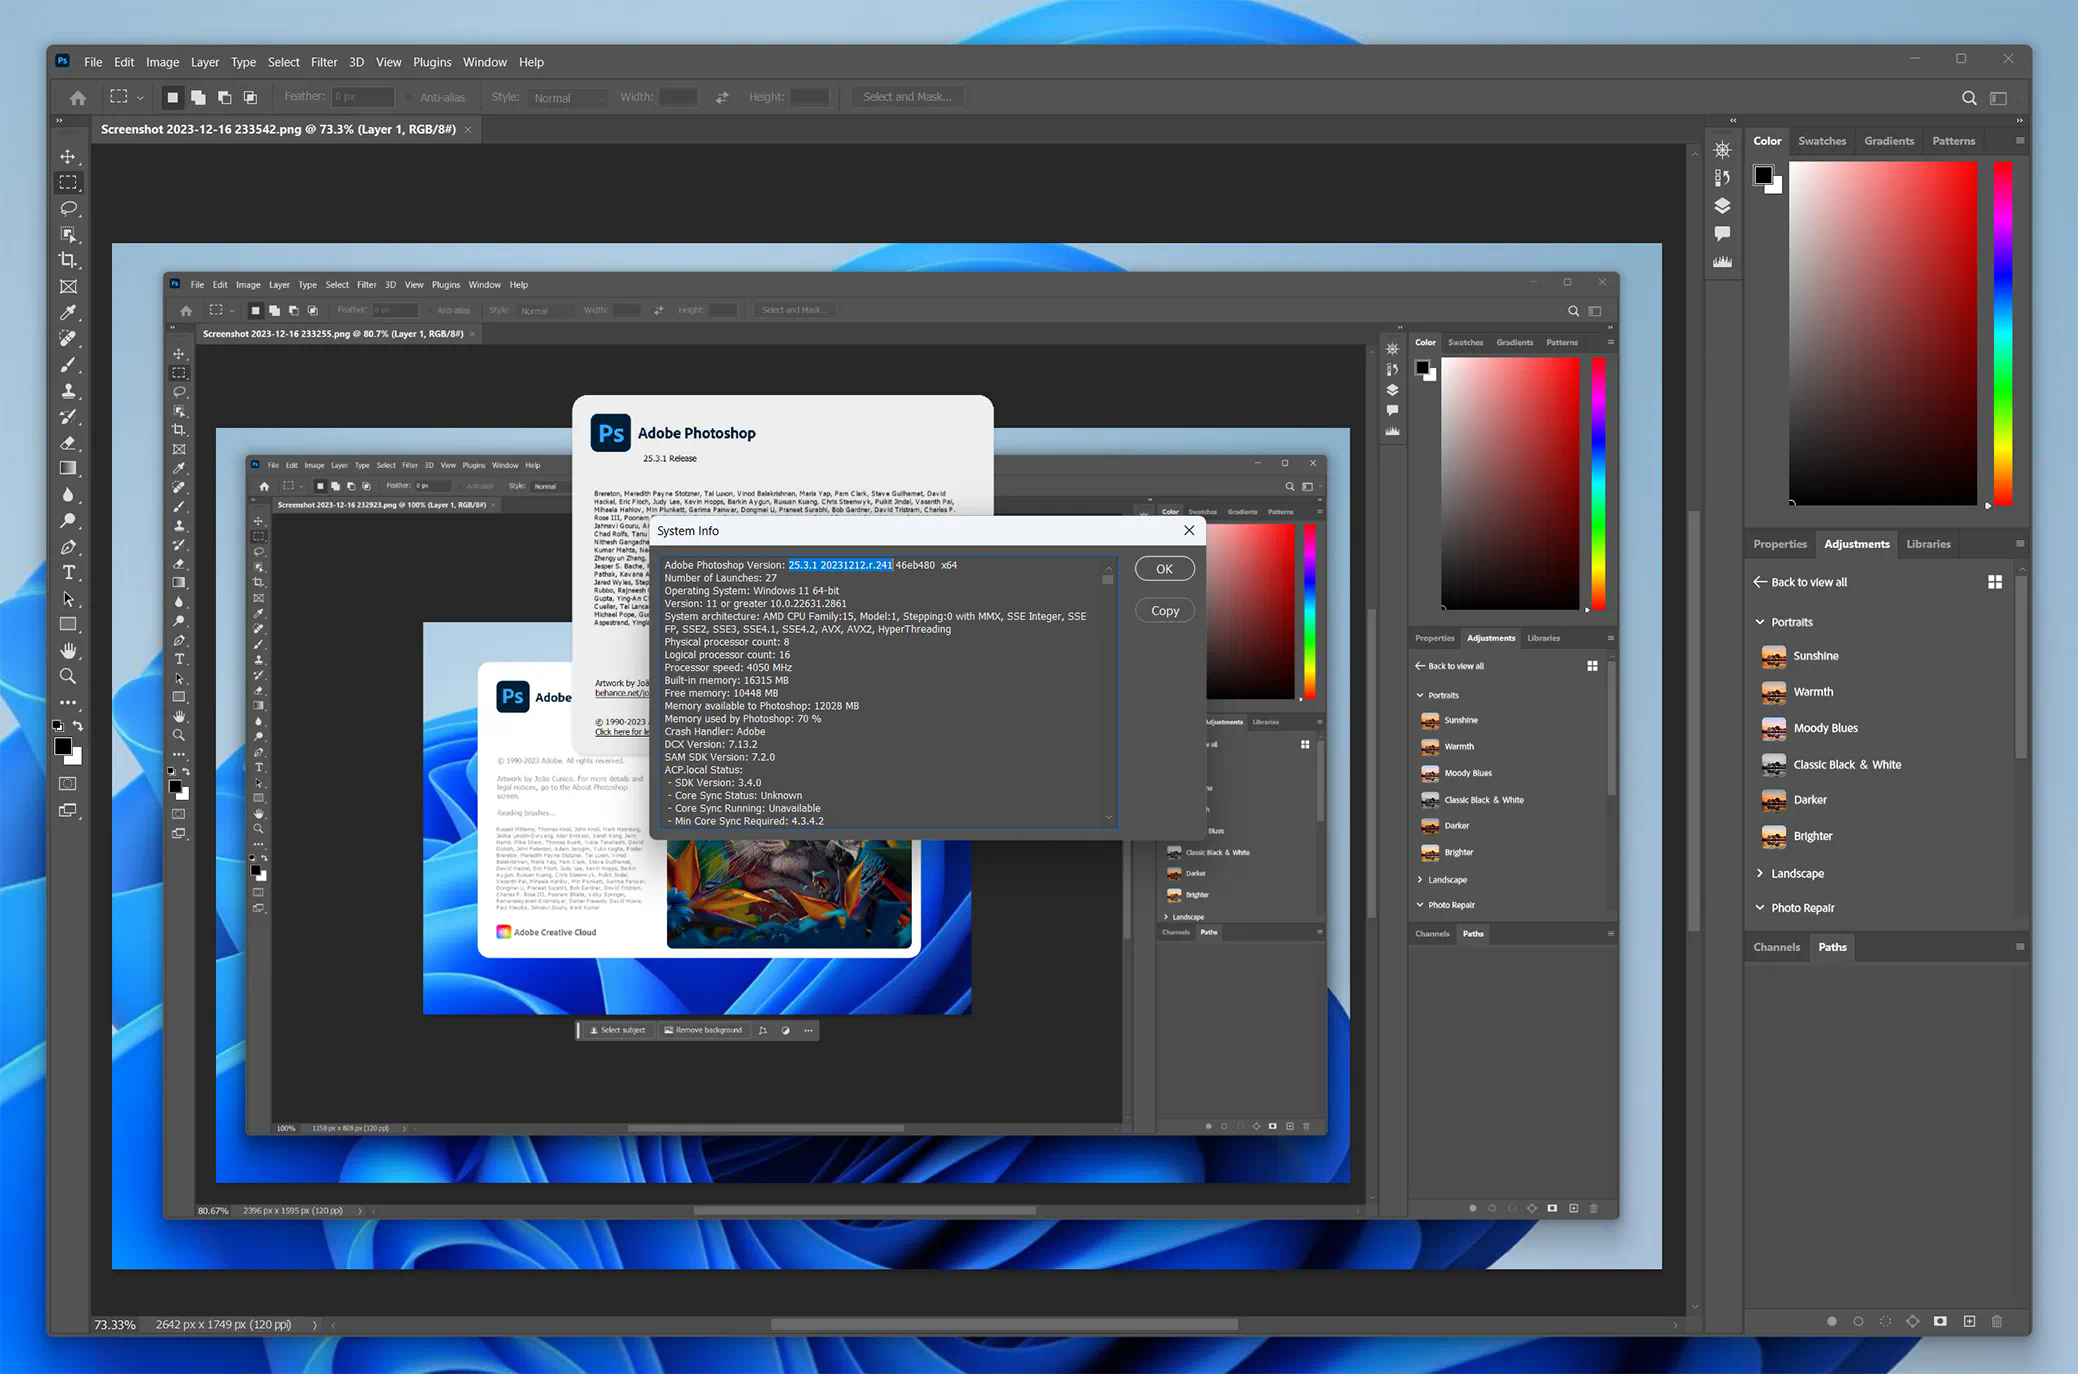Image resolution: width=2078 pixels, height=1374 pixels.
Task: Select the Eraser tool
Action: pos(68,443)
